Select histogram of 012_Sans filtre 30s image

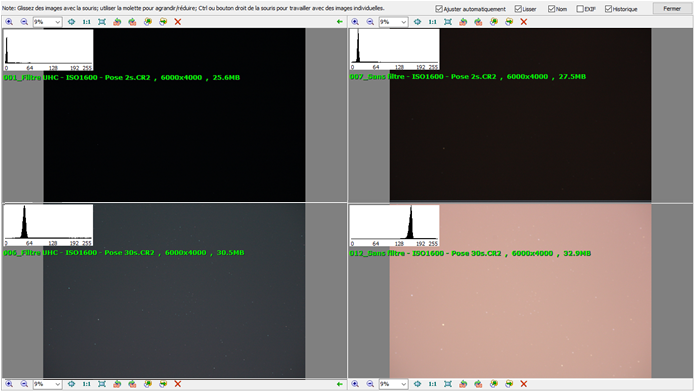394,226
